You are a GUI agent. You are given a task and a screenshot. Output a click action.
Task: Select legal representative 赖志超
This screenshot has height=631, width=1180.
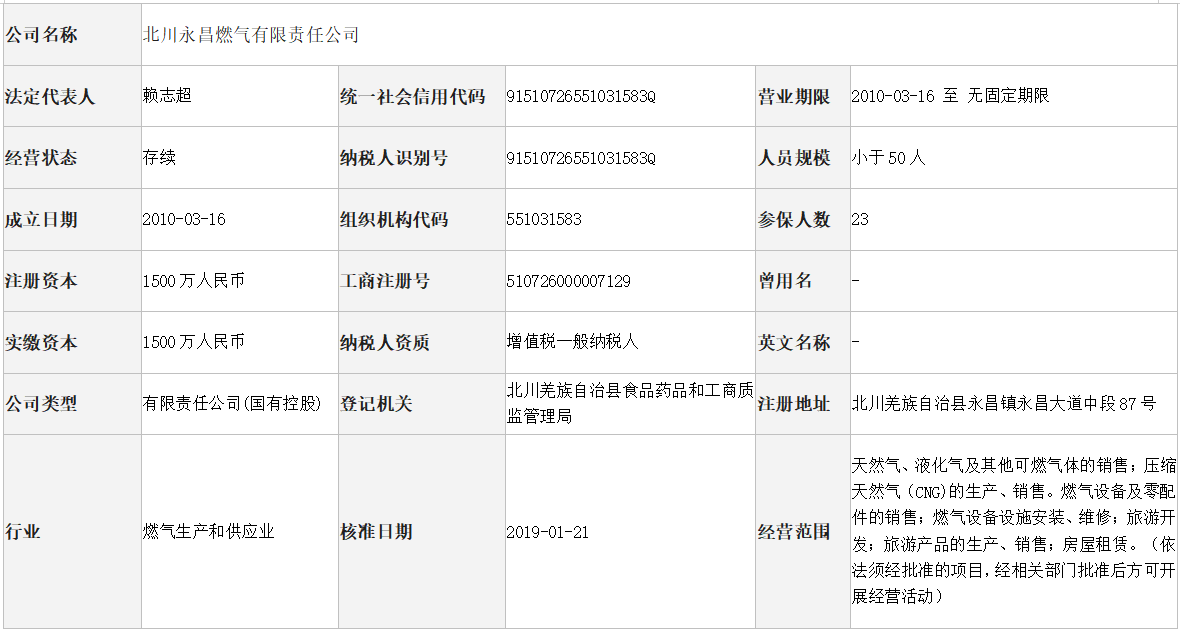pos(167,96)
